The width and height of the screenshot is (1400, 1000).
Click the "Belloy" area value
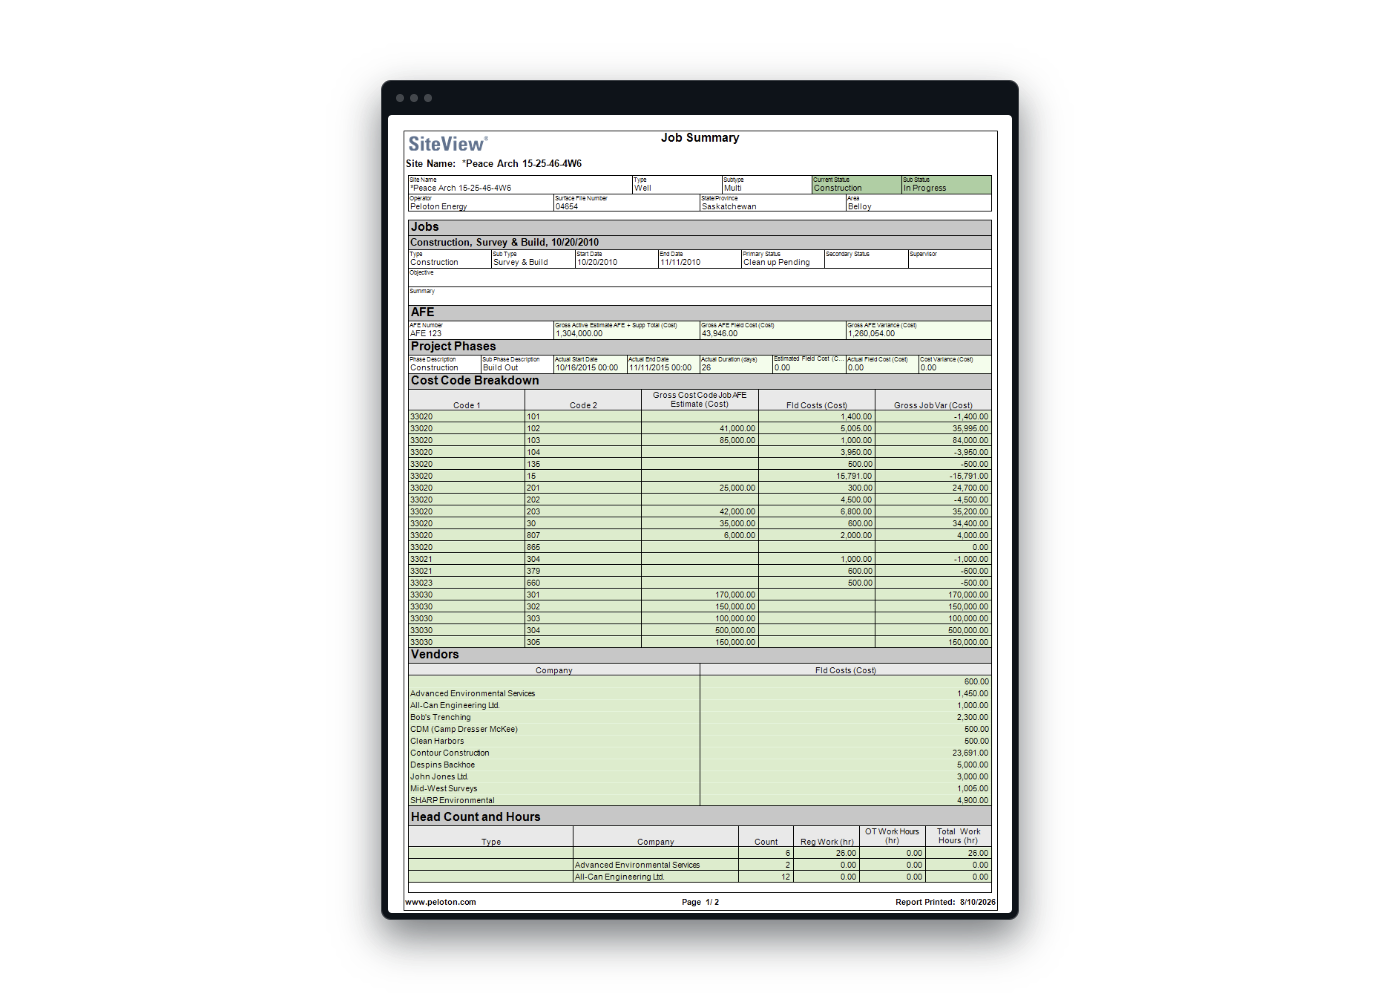tap(860, 207)
